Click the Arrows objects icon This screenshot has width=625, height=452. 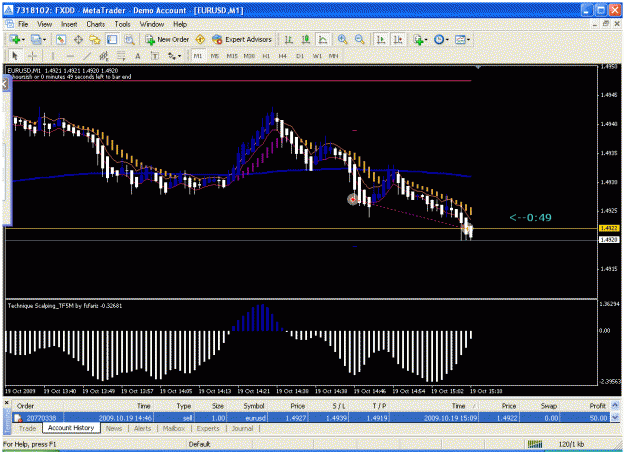(171, 56)
